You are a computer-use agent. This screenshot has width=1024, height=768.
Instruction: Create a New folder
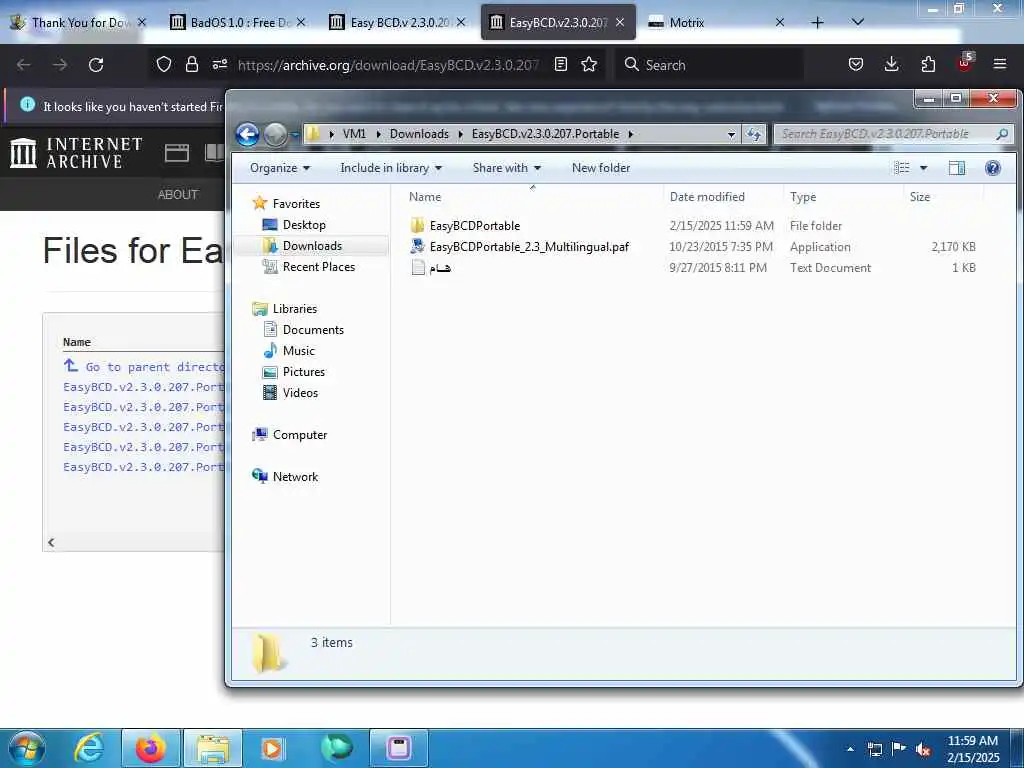tap(601, 168)
